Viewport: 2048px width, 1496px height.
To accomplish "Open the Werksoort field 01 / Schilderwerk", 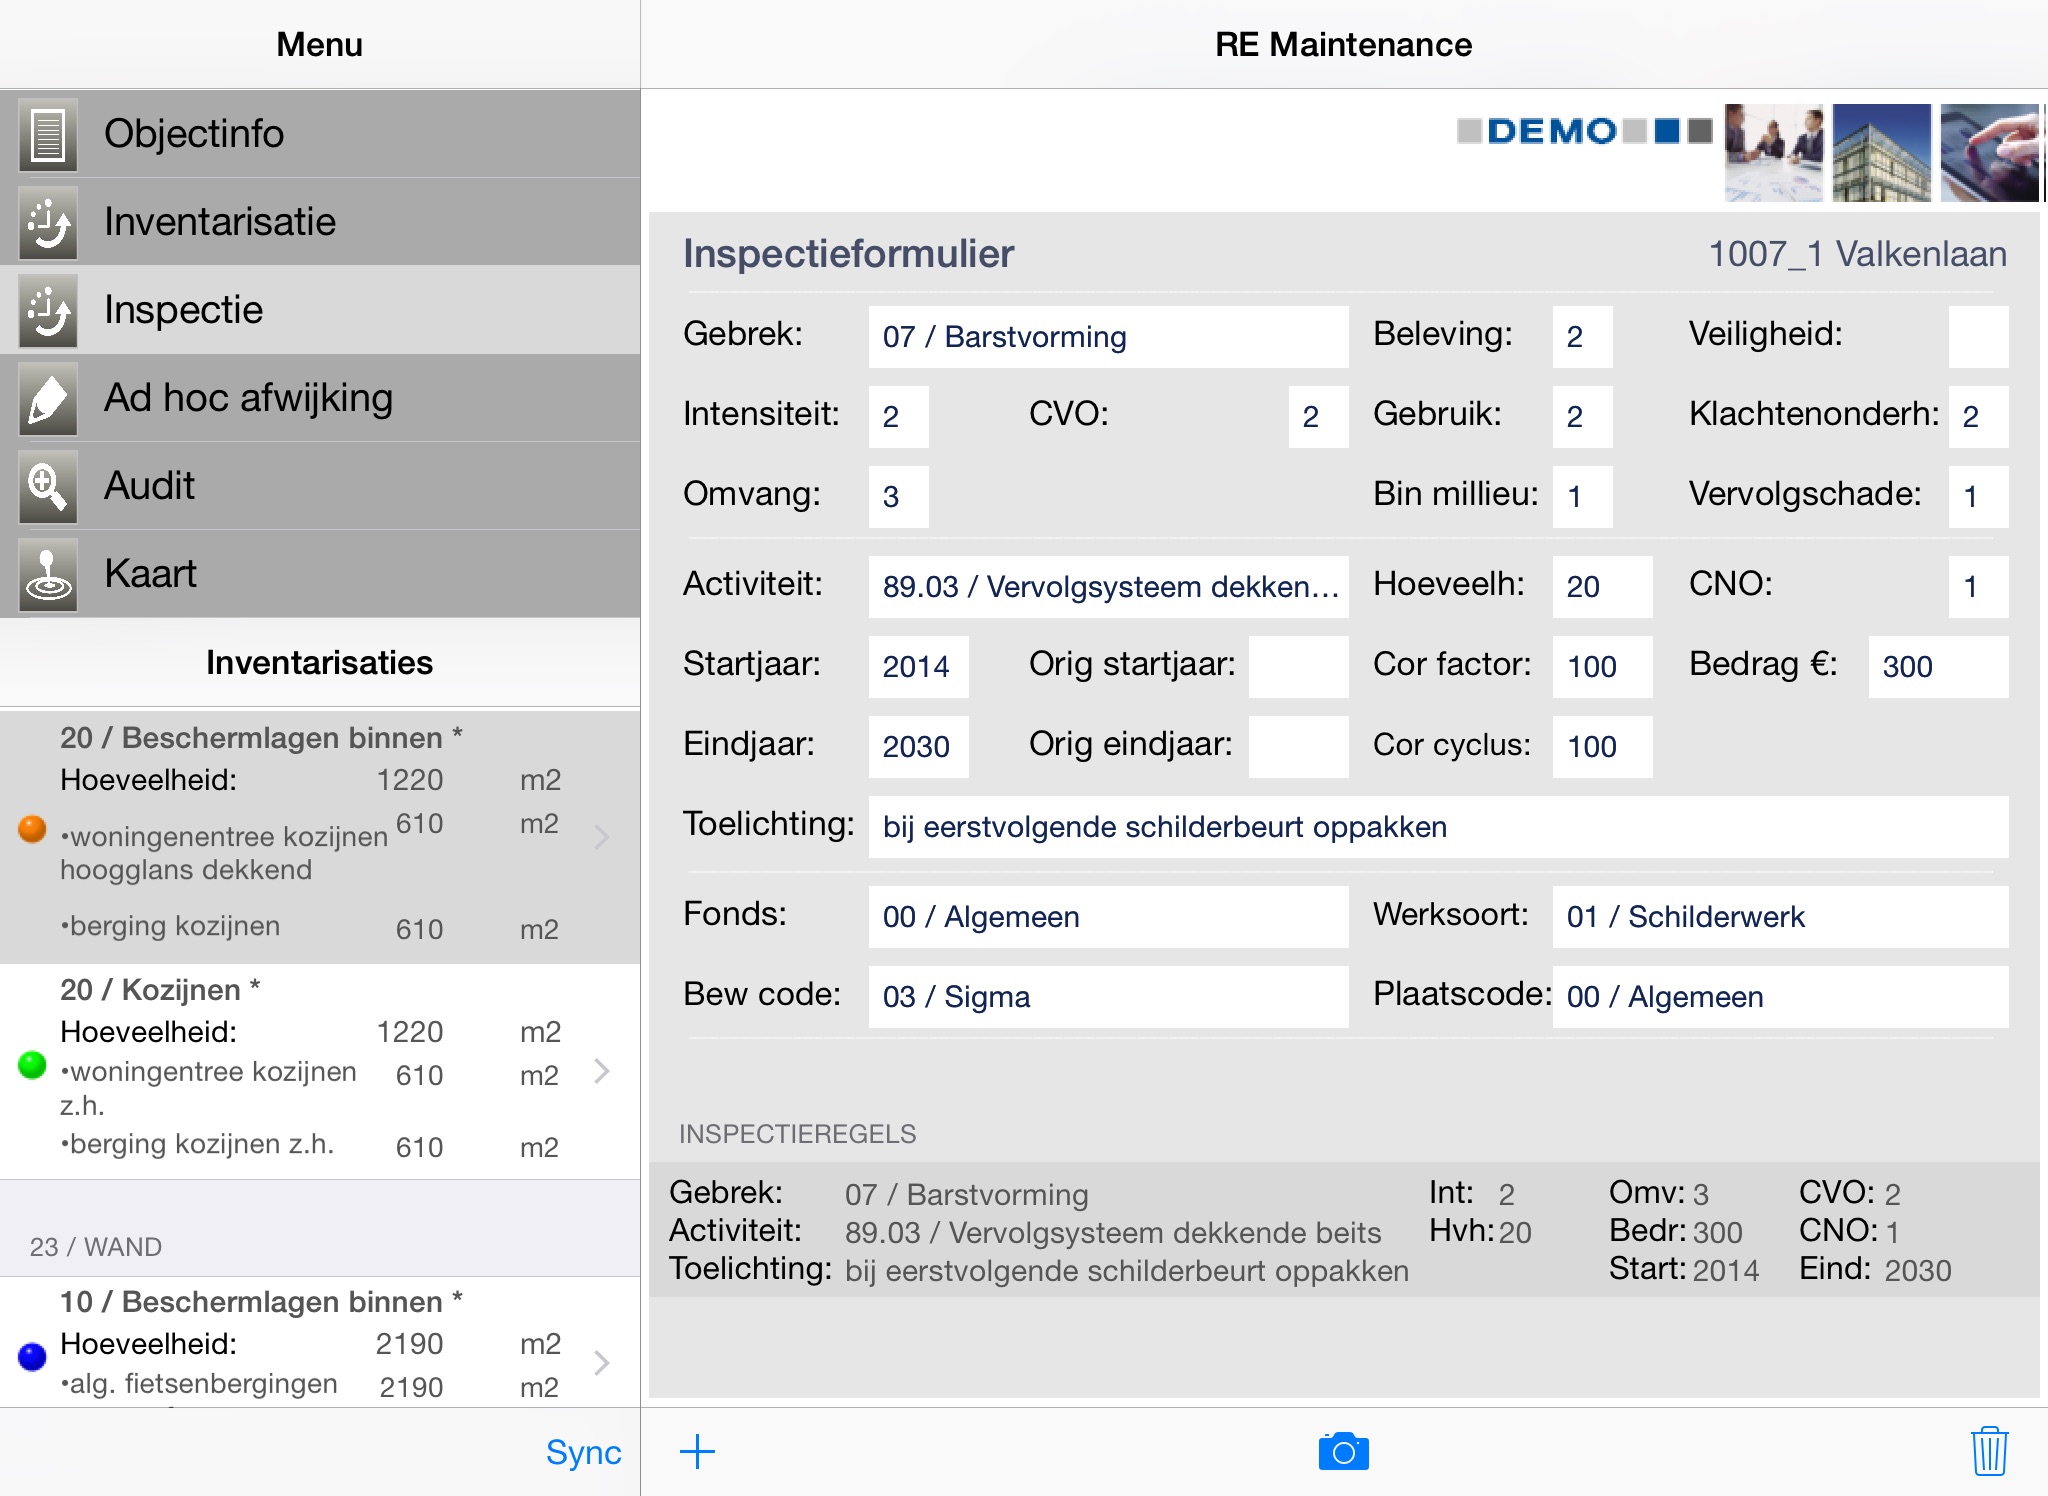I will pyautogui.click(x=1780, y=917).
